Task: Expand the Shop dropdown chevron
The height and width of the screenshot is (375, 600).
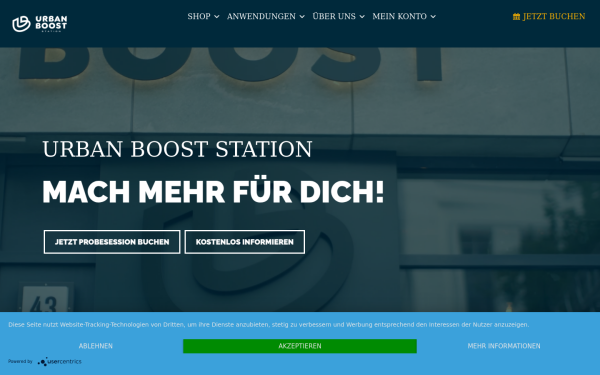Action: pos(217,16)
